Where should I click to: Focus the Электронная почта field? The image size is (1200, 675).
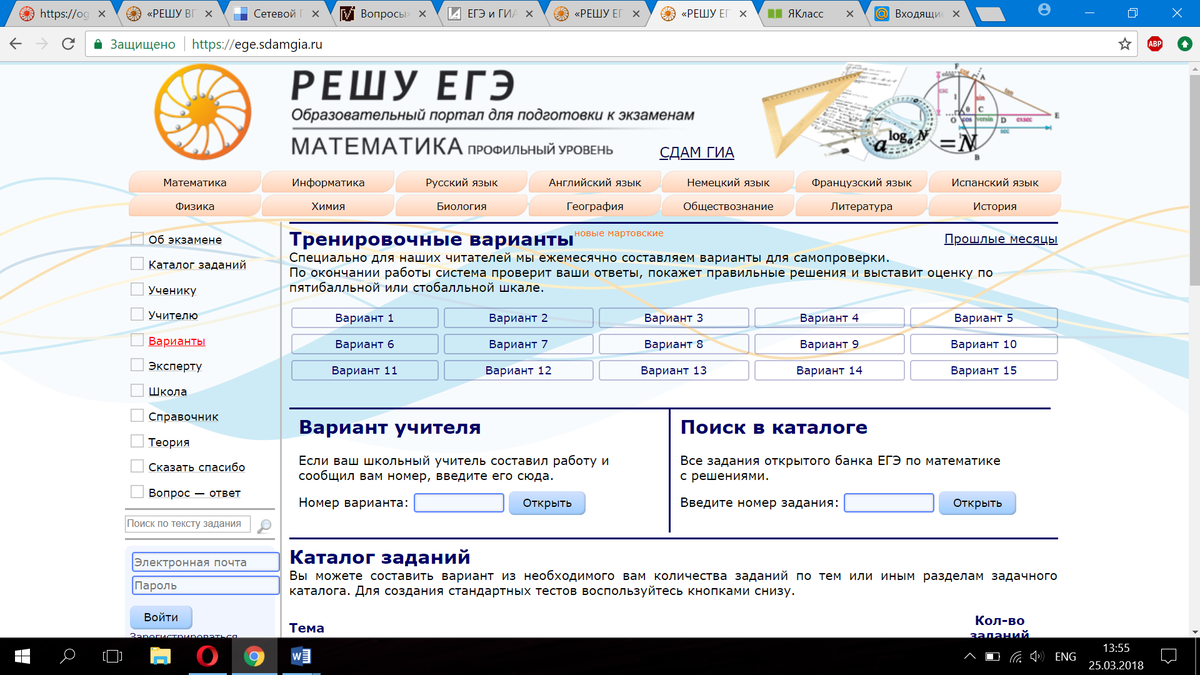click(205, 562)
